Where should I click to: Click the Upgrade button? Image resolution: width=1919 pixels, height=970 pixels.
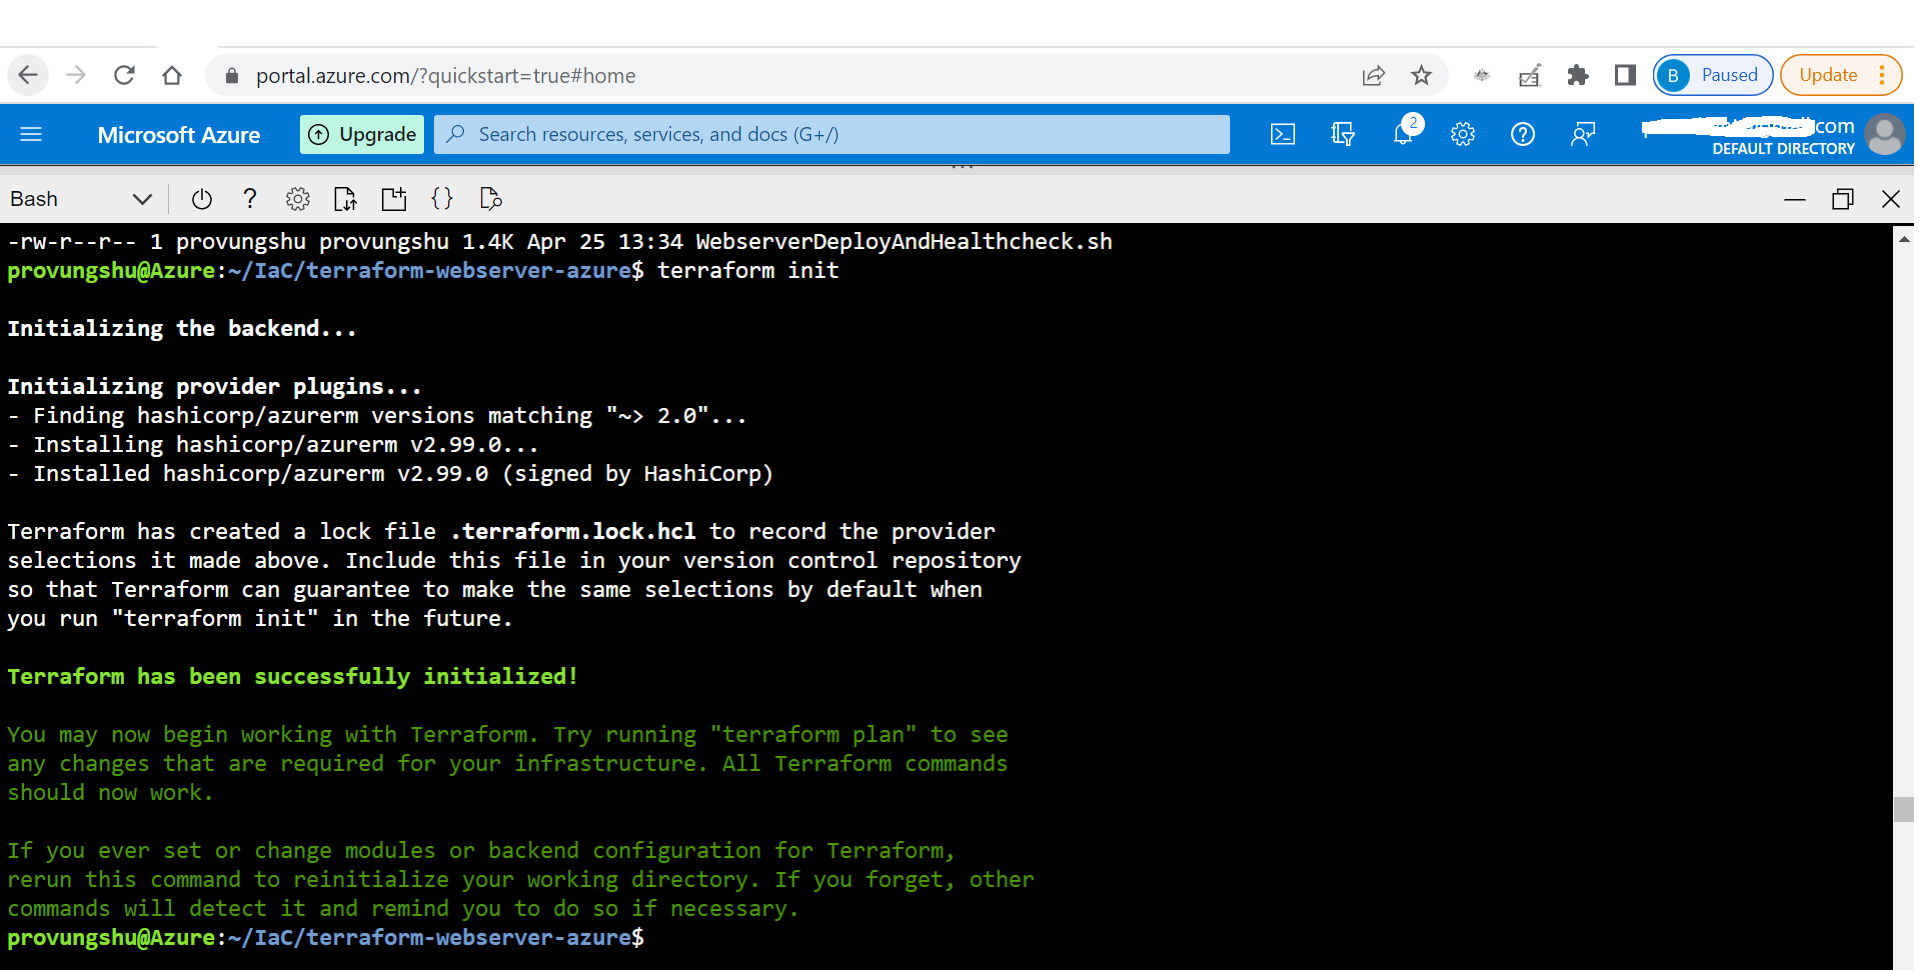click(361, 133)
